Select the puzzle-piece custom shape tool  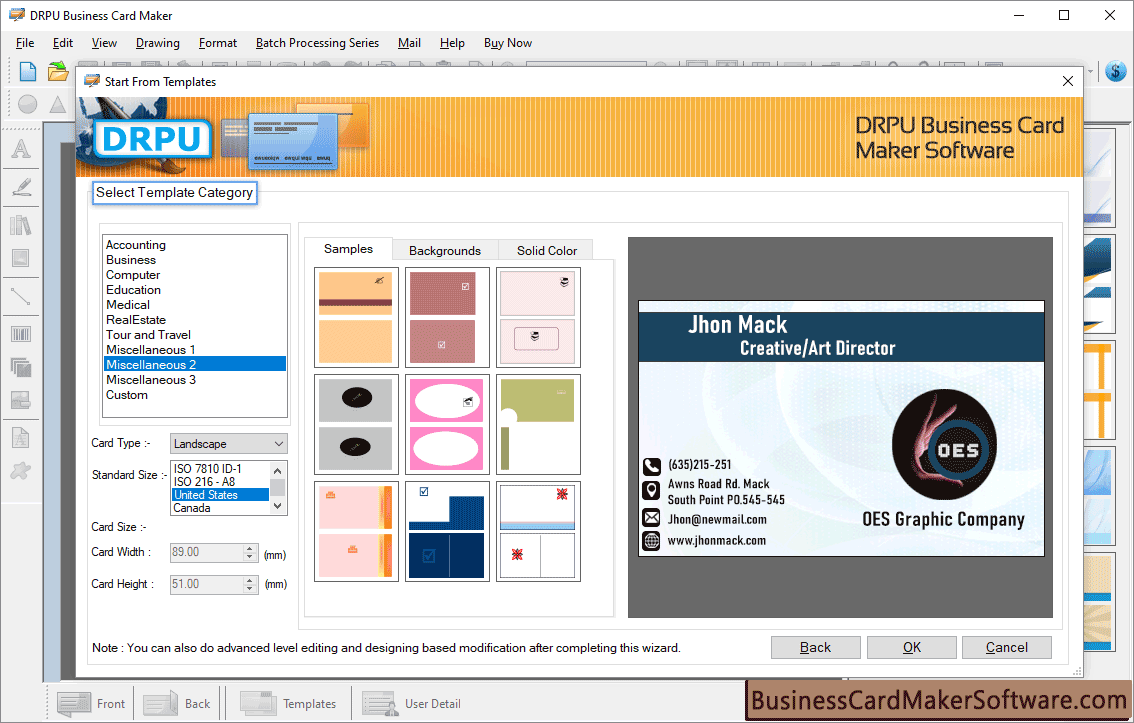tap(21, 471)
